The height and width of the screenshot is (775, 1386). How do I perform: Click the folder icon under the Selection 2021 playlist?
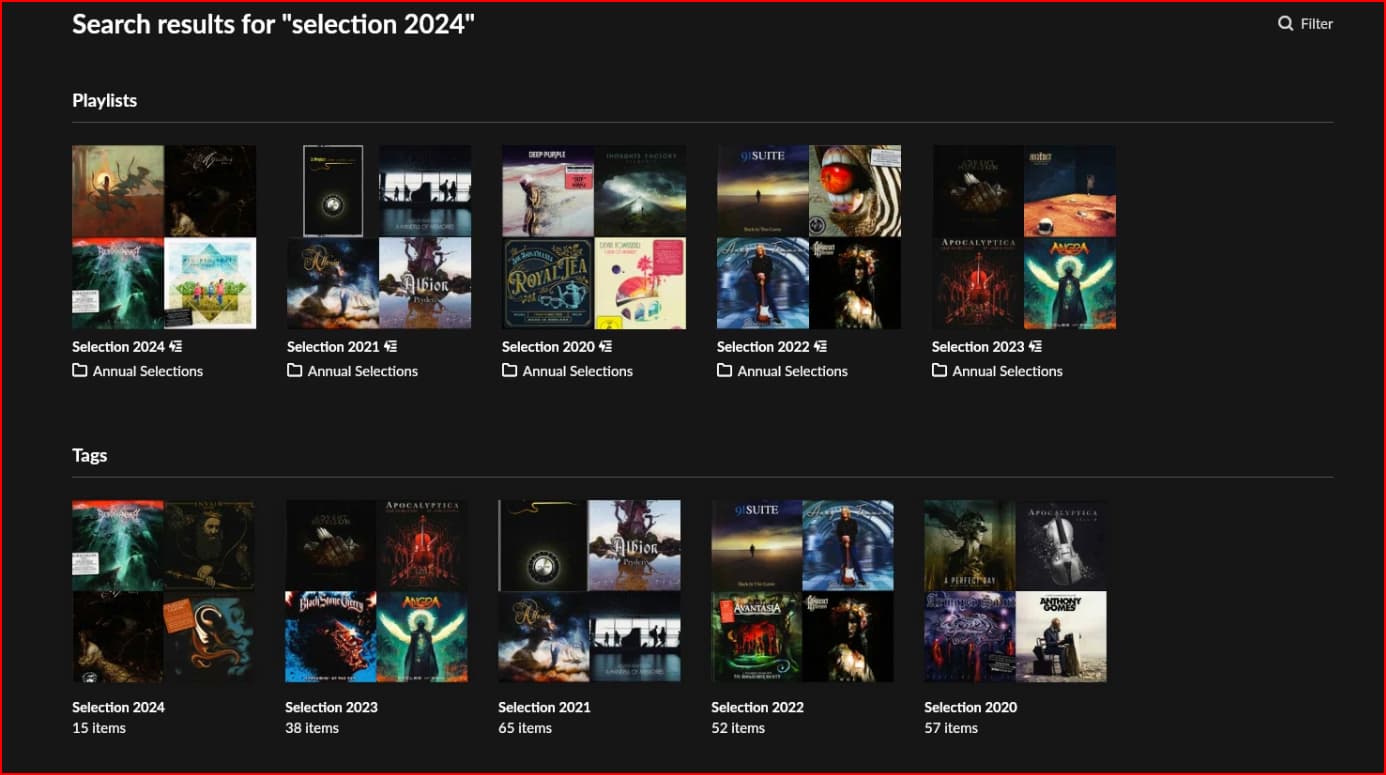coord(295,370)
